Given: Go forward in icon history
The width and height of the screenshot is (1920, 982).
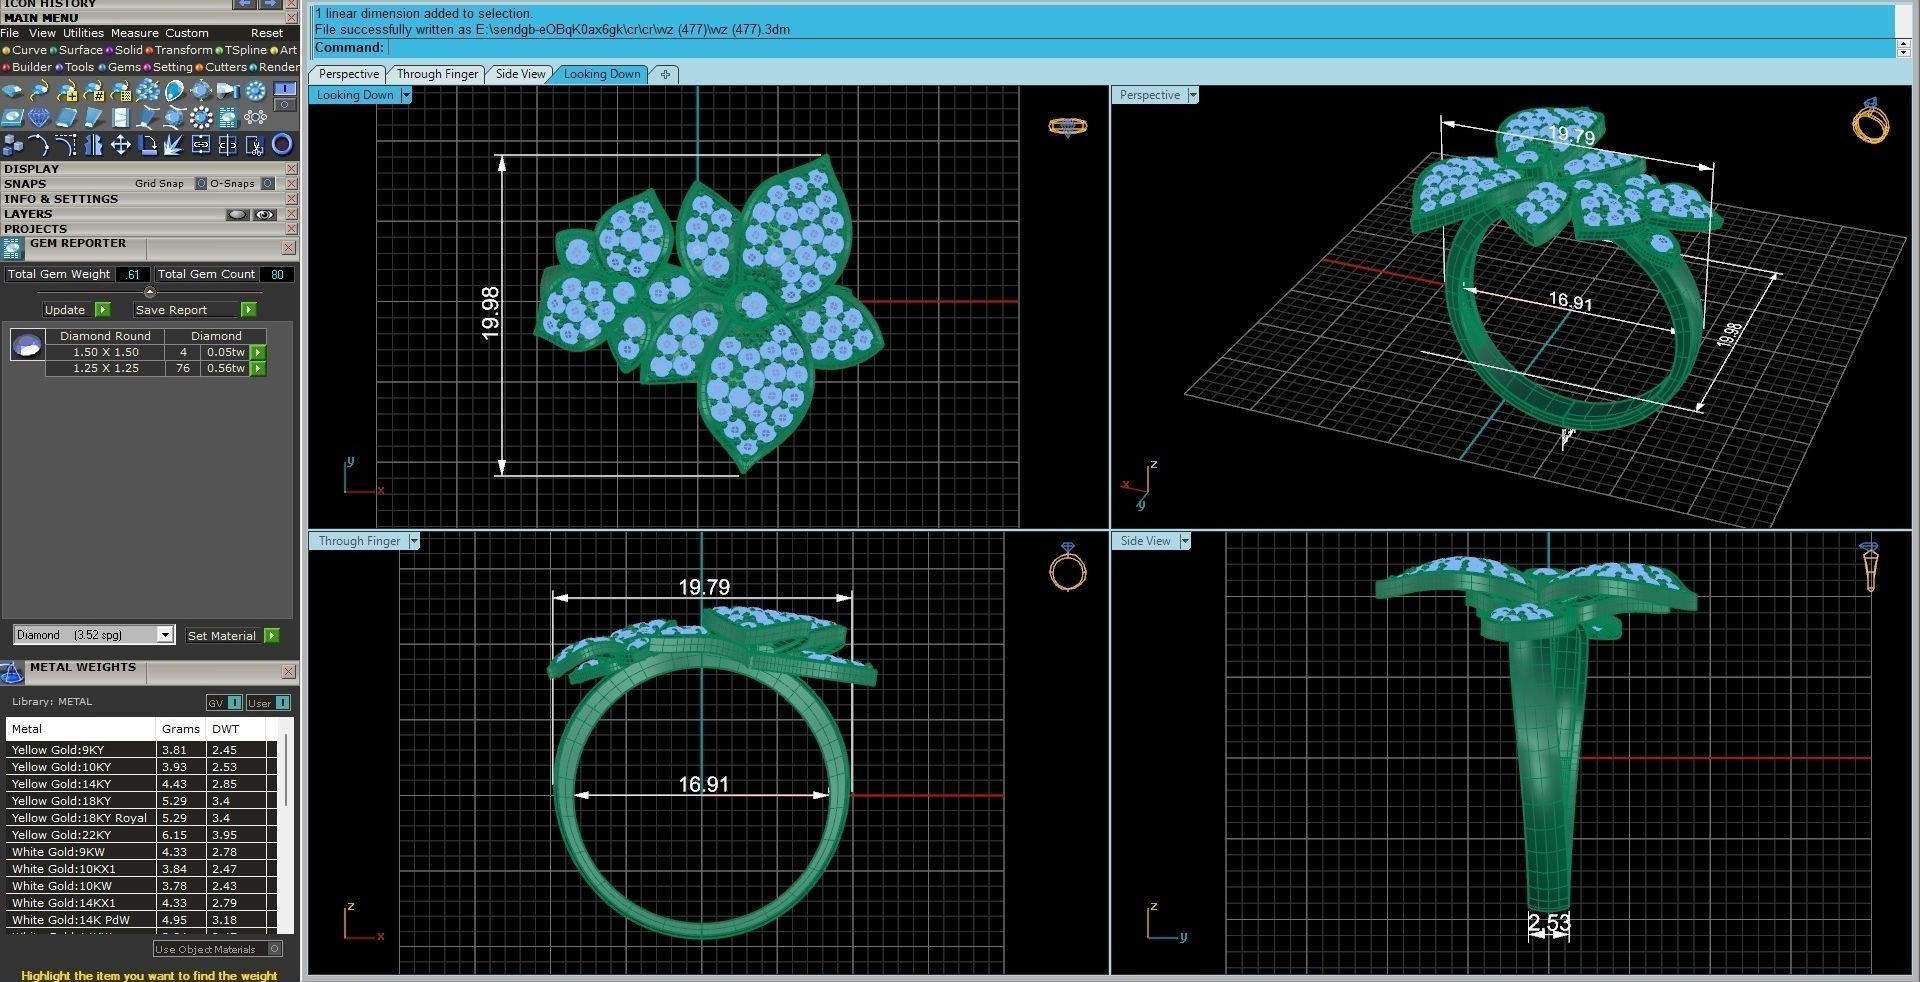Looking at the screenshot, I should pyautogui.click(x=270, y=4).
